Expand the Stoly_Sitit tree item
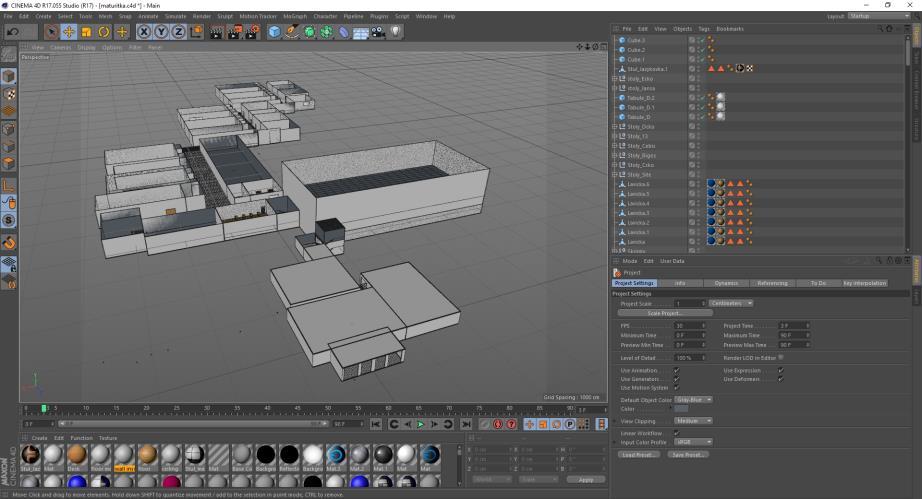The image size is (922, 499). pyautogui.click(x=615, y=175)
